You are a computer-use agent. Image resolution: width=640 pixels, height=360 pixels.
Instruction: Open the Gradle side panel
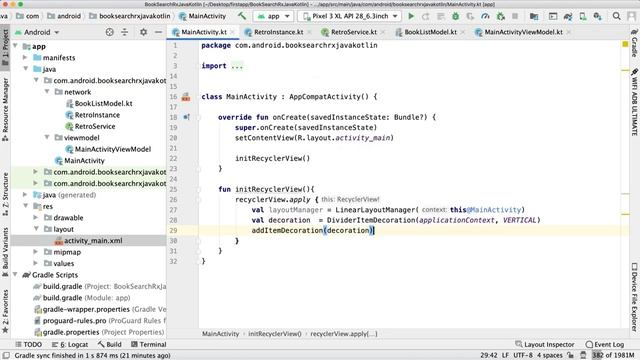coord(634,43)
